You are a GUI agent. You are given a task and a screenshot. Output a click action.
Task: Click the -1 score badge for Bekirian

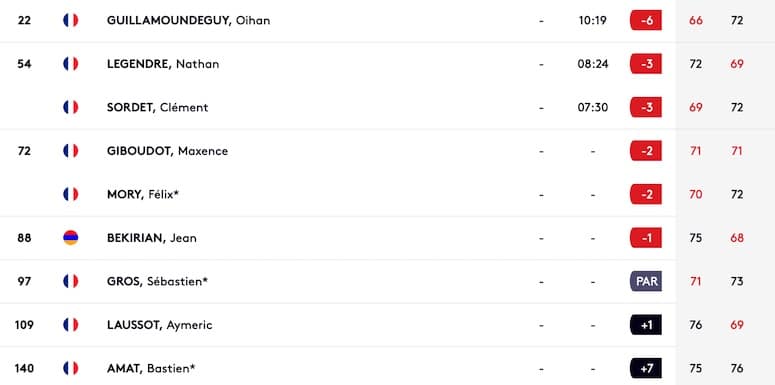(646, 238)
